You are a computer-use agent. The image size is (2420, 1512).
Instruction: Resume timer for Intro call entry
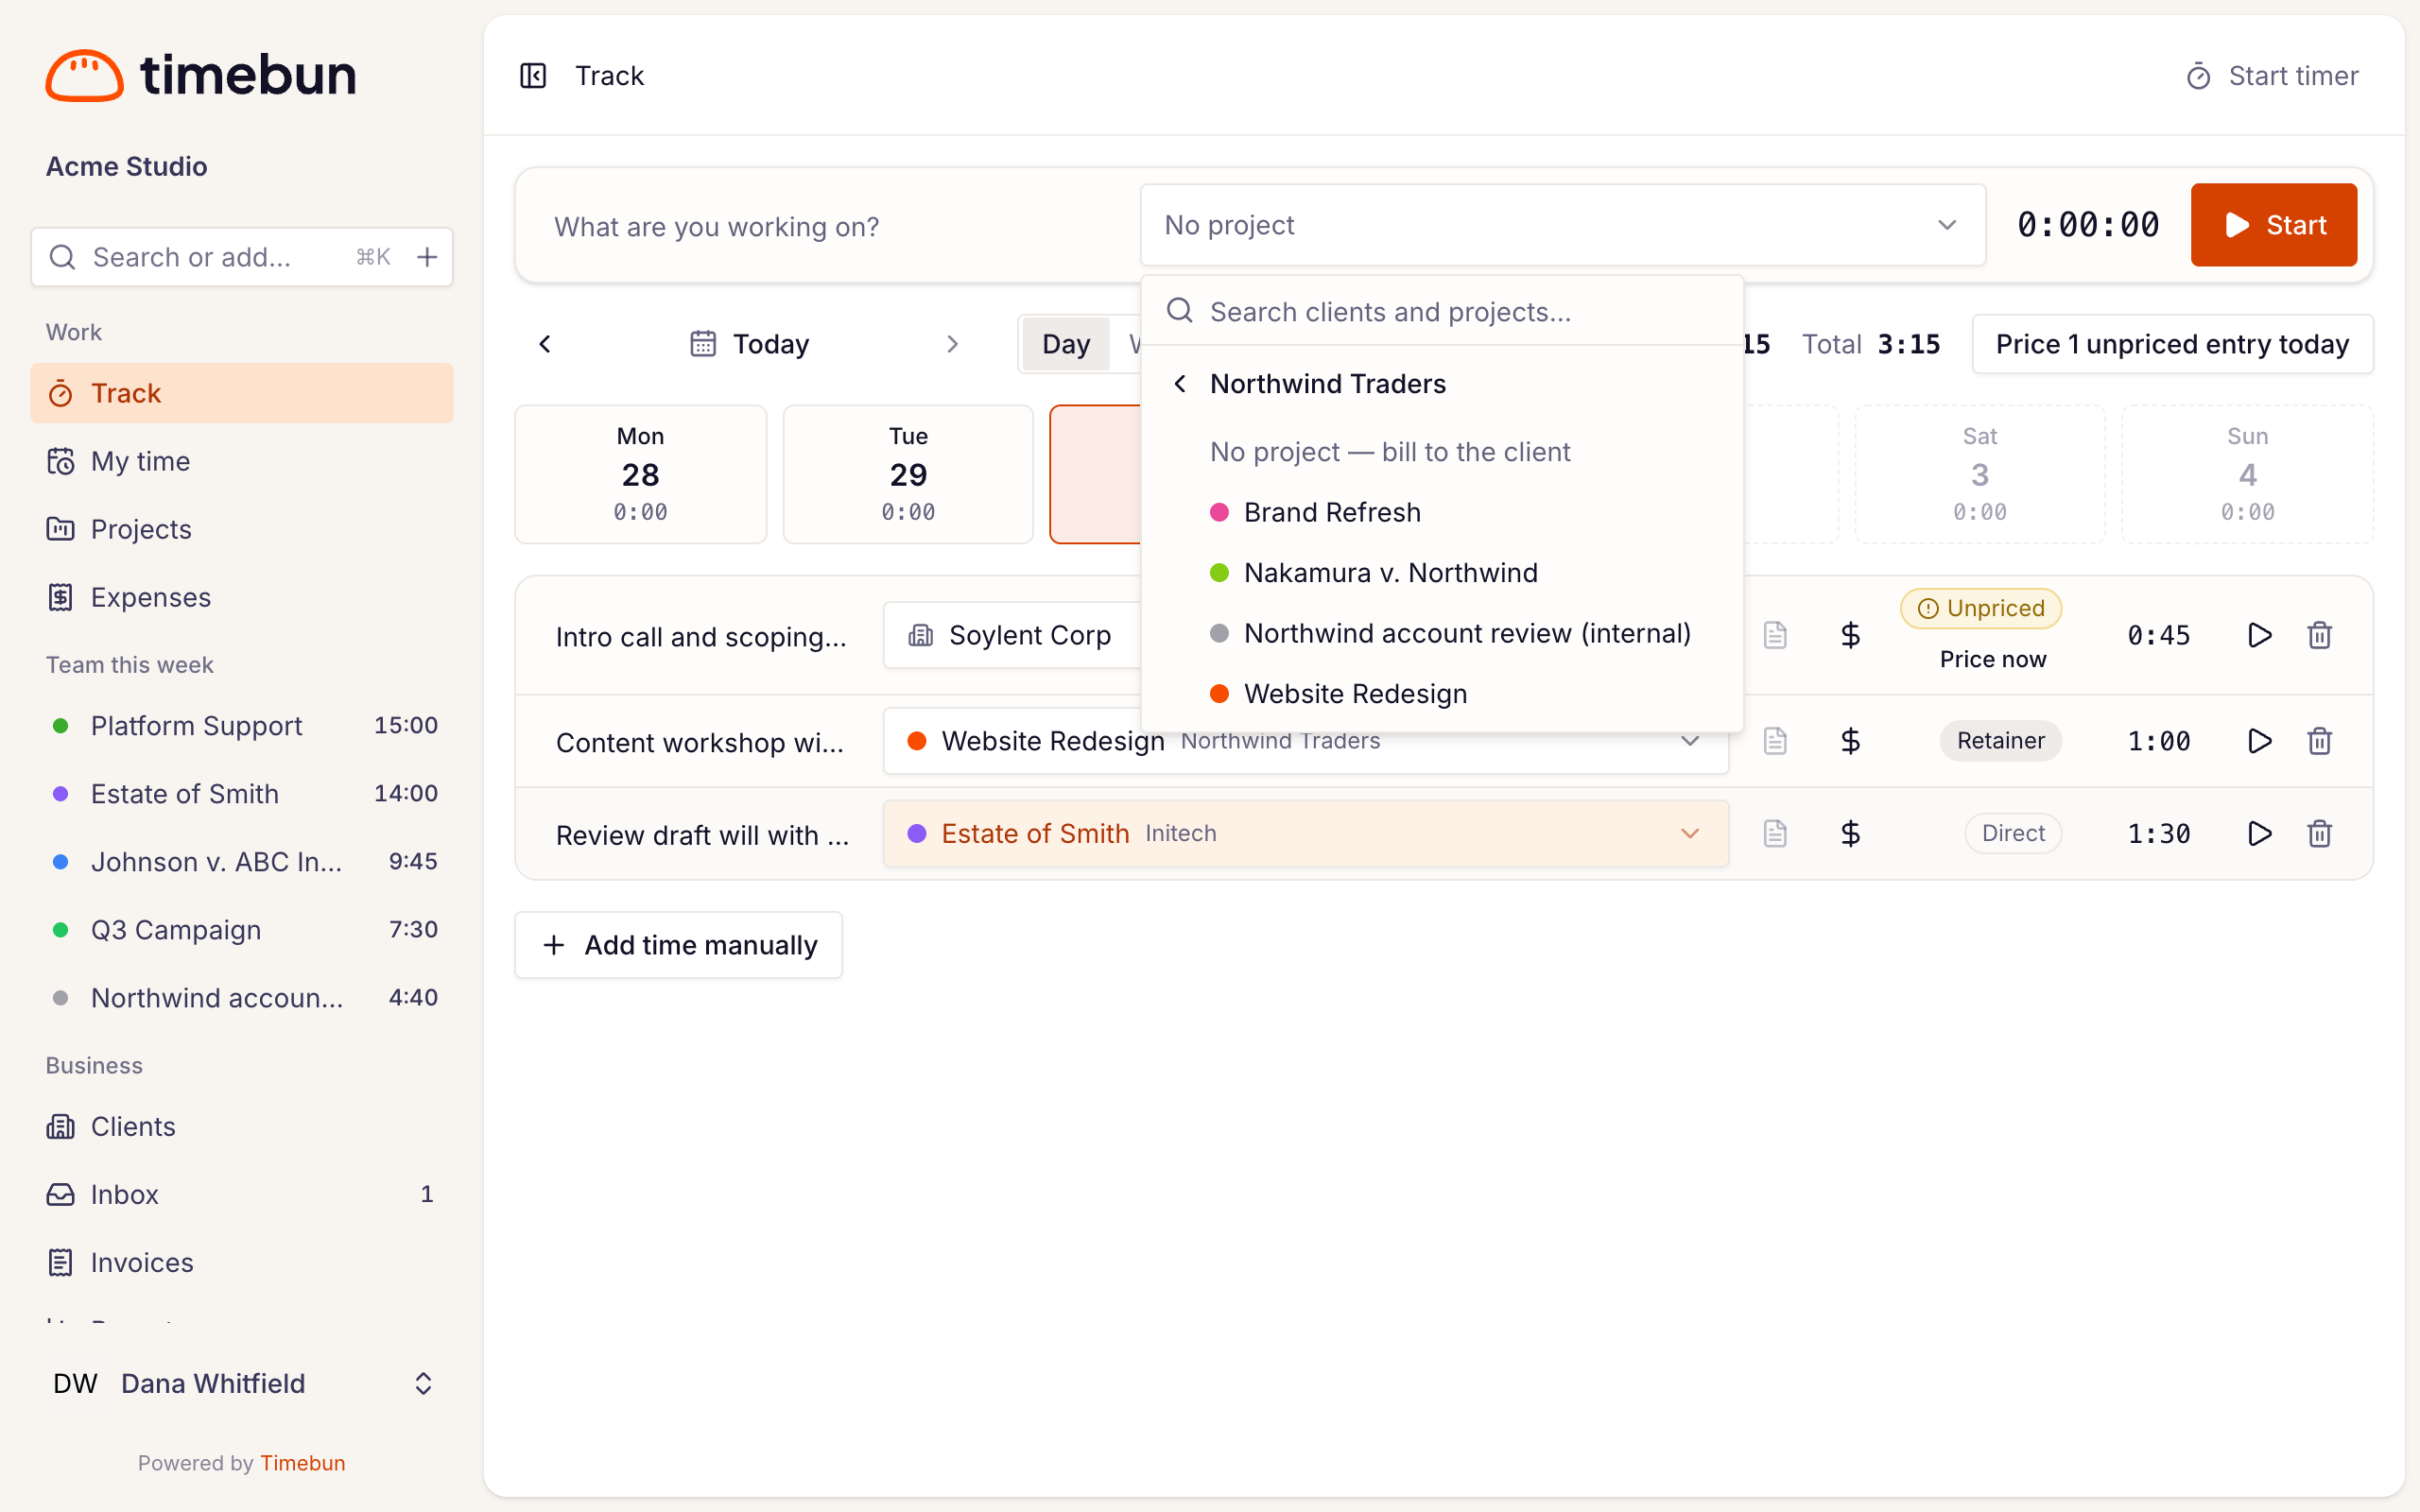(2259, 635)
